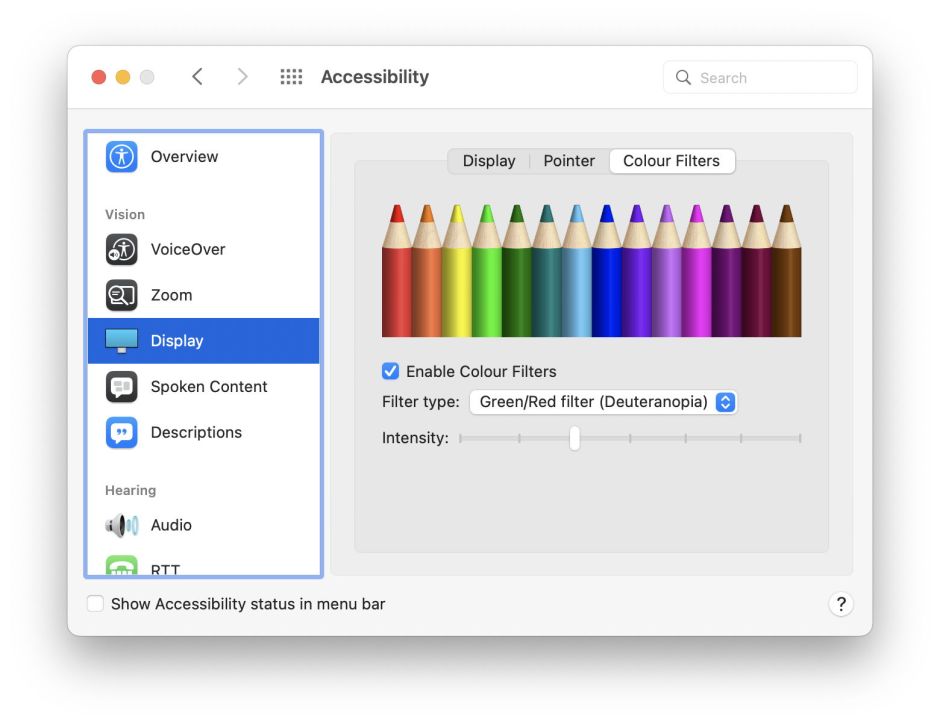The width and height of the screenshot is (940, 725).
Task: Open the VoiceOver settings icon
Action: (120, 249)
